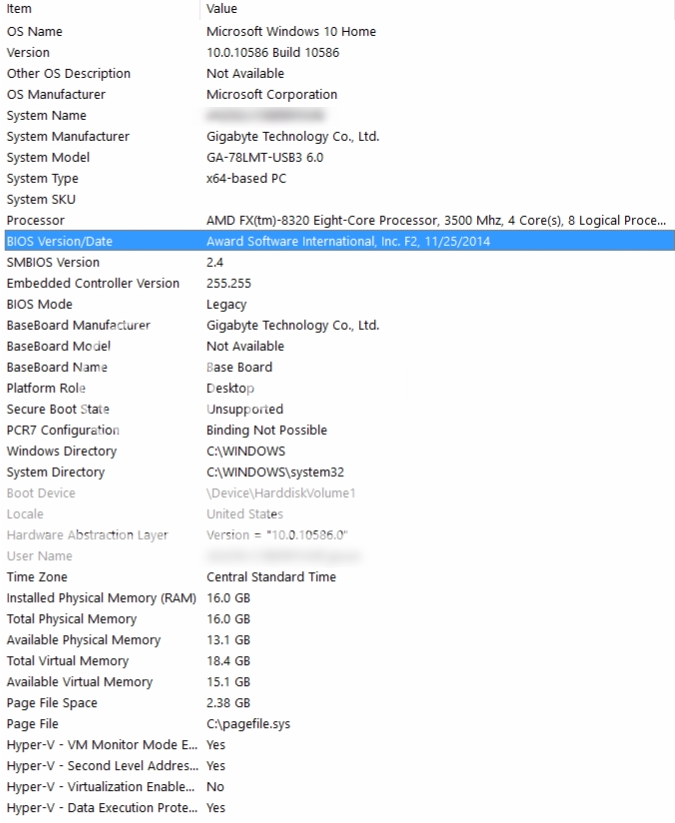Select the Processor row
The width and height of the screenshot is (675, 823).
[x=35, y=220]
